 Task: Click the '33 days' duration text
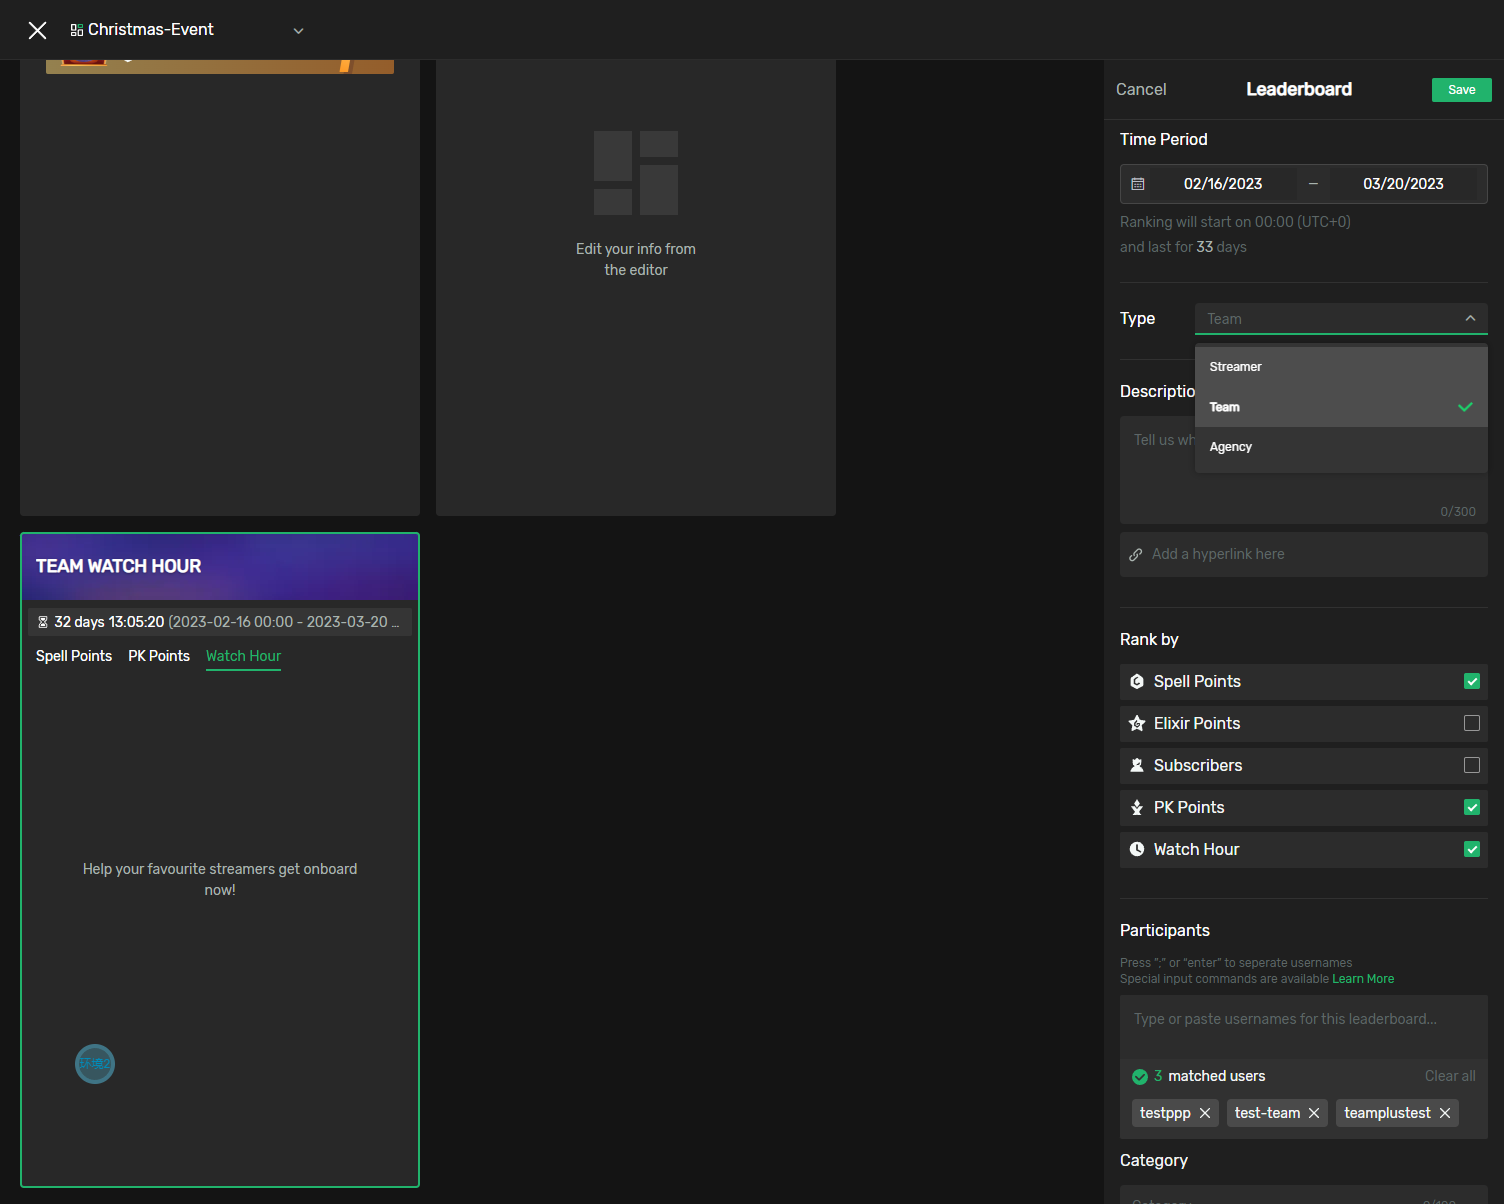coord(1221,247)
